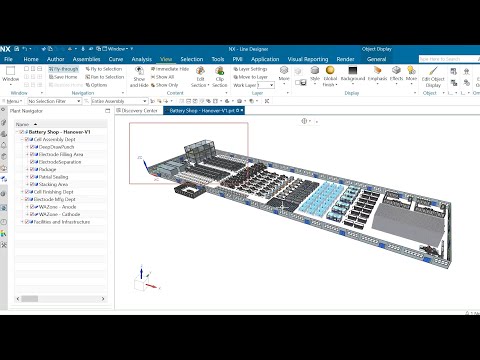This screenshot has height=360, width=480.
Task: Click the Plant Navigator horizontal scrollbar thumb
Action: [30, 299]
